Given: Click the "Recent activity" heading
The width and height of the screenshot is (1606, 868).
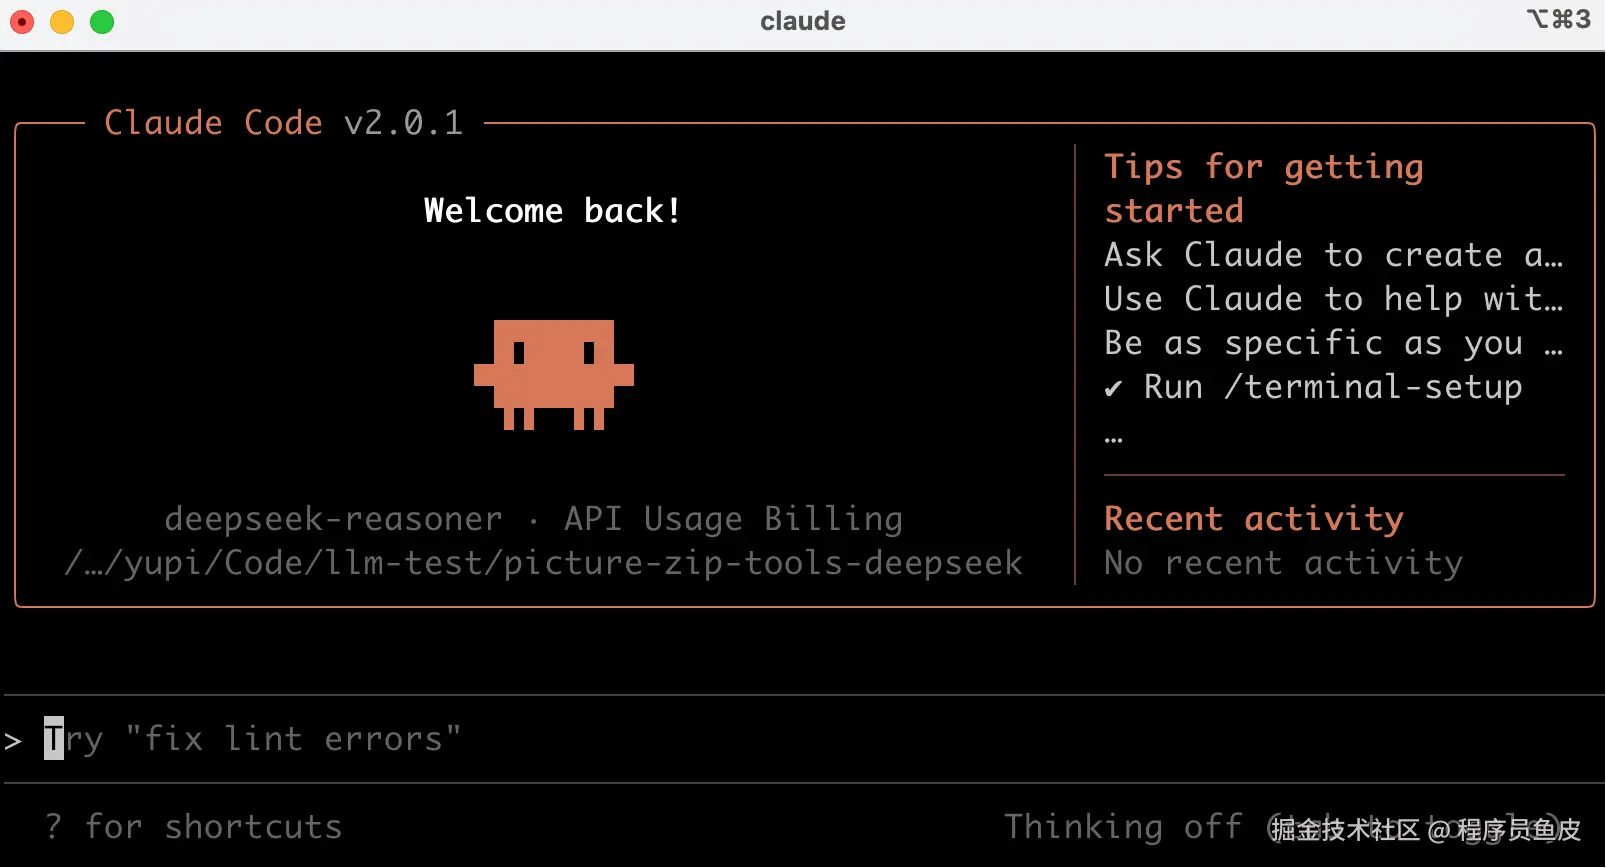Looking at the screenshot, I should [x=1254, y=519].
